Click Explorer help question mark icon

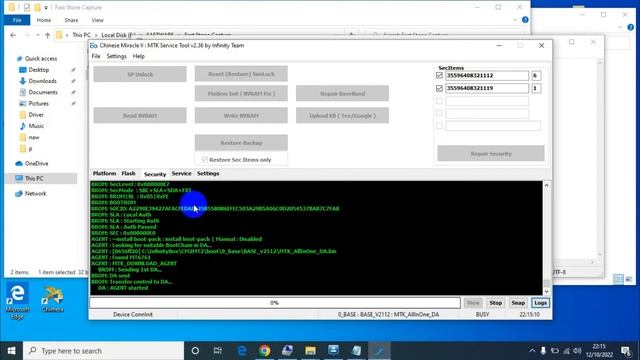525,20
